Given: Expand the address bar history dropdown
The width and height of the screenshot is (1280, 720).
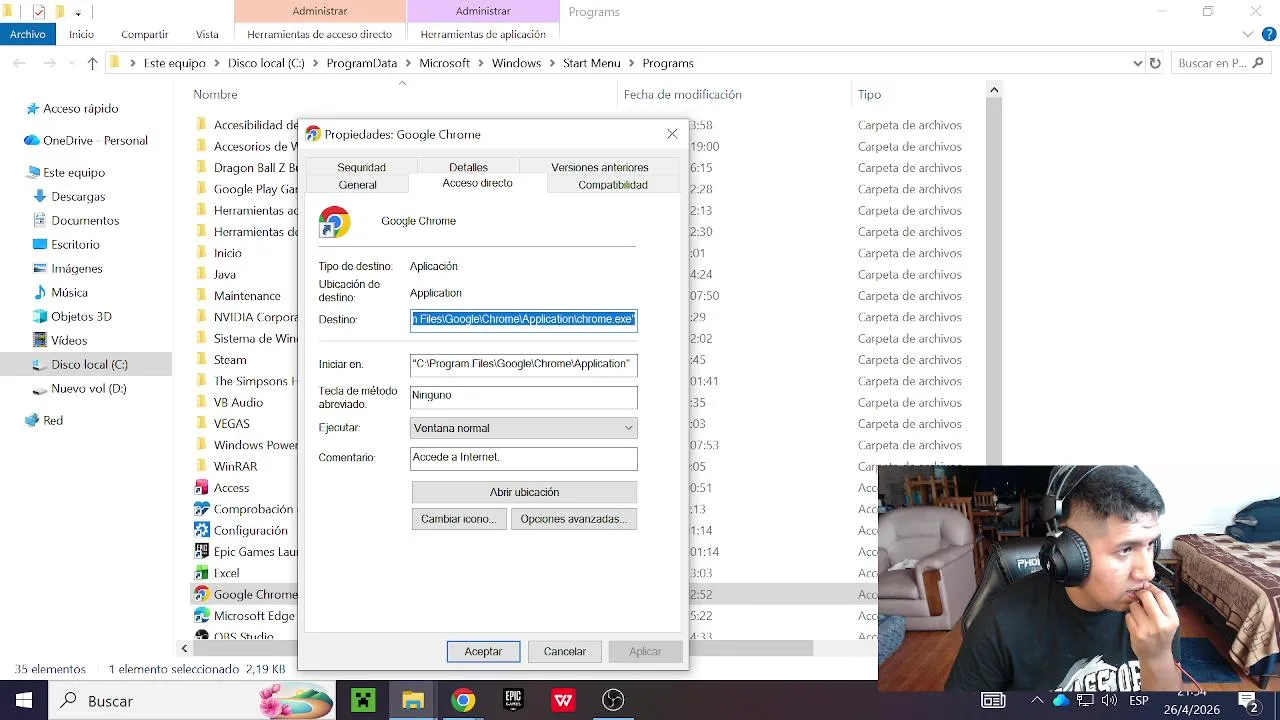Looking at the screenshot, I should pos(1137,63).
